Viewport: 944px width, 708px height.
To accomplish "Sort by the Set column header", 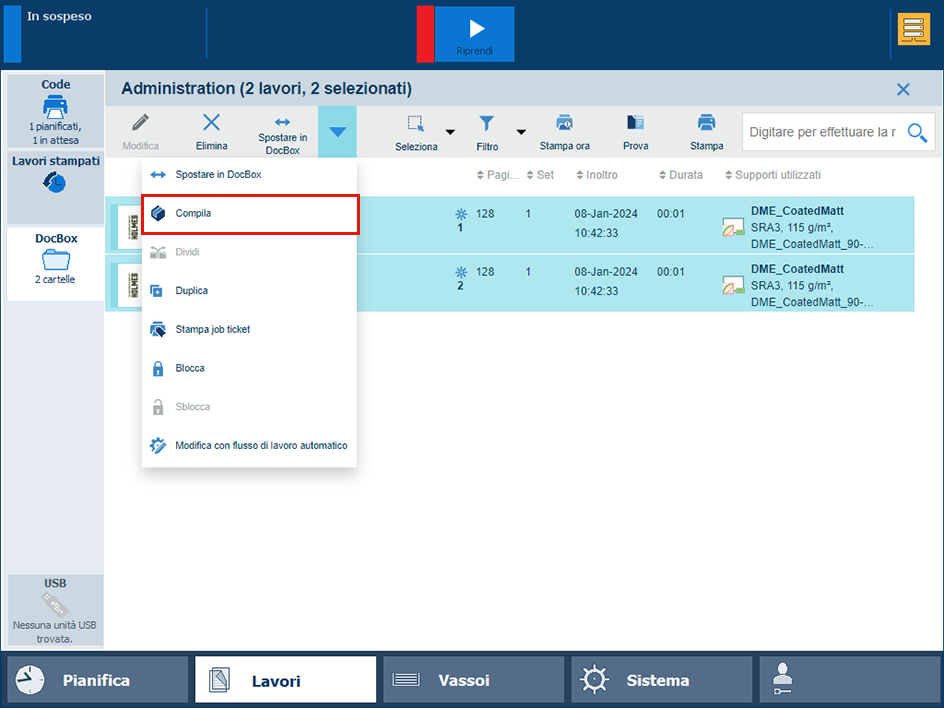I will pyautogui.click(x=540, y=175).
